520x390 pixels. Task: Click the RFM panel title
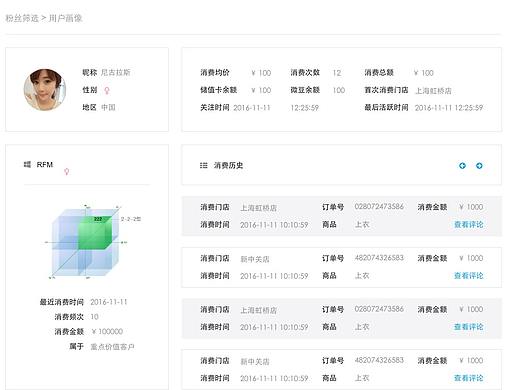click(x=45, y=165)
